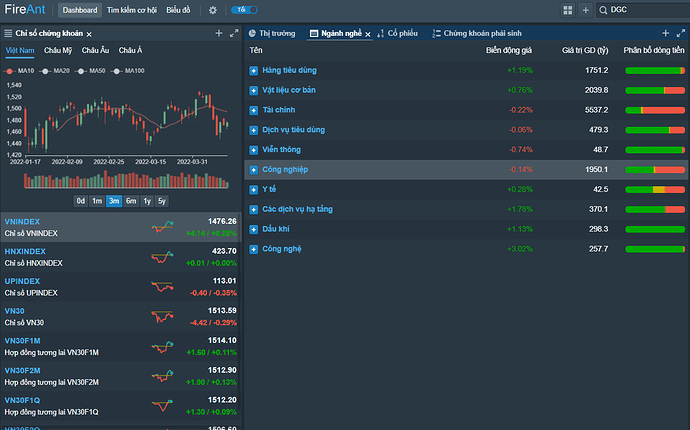Viewport: 690px width, 430px height.
Task: Expand the Công nghệ sector row
Action: tap(254, 248)
